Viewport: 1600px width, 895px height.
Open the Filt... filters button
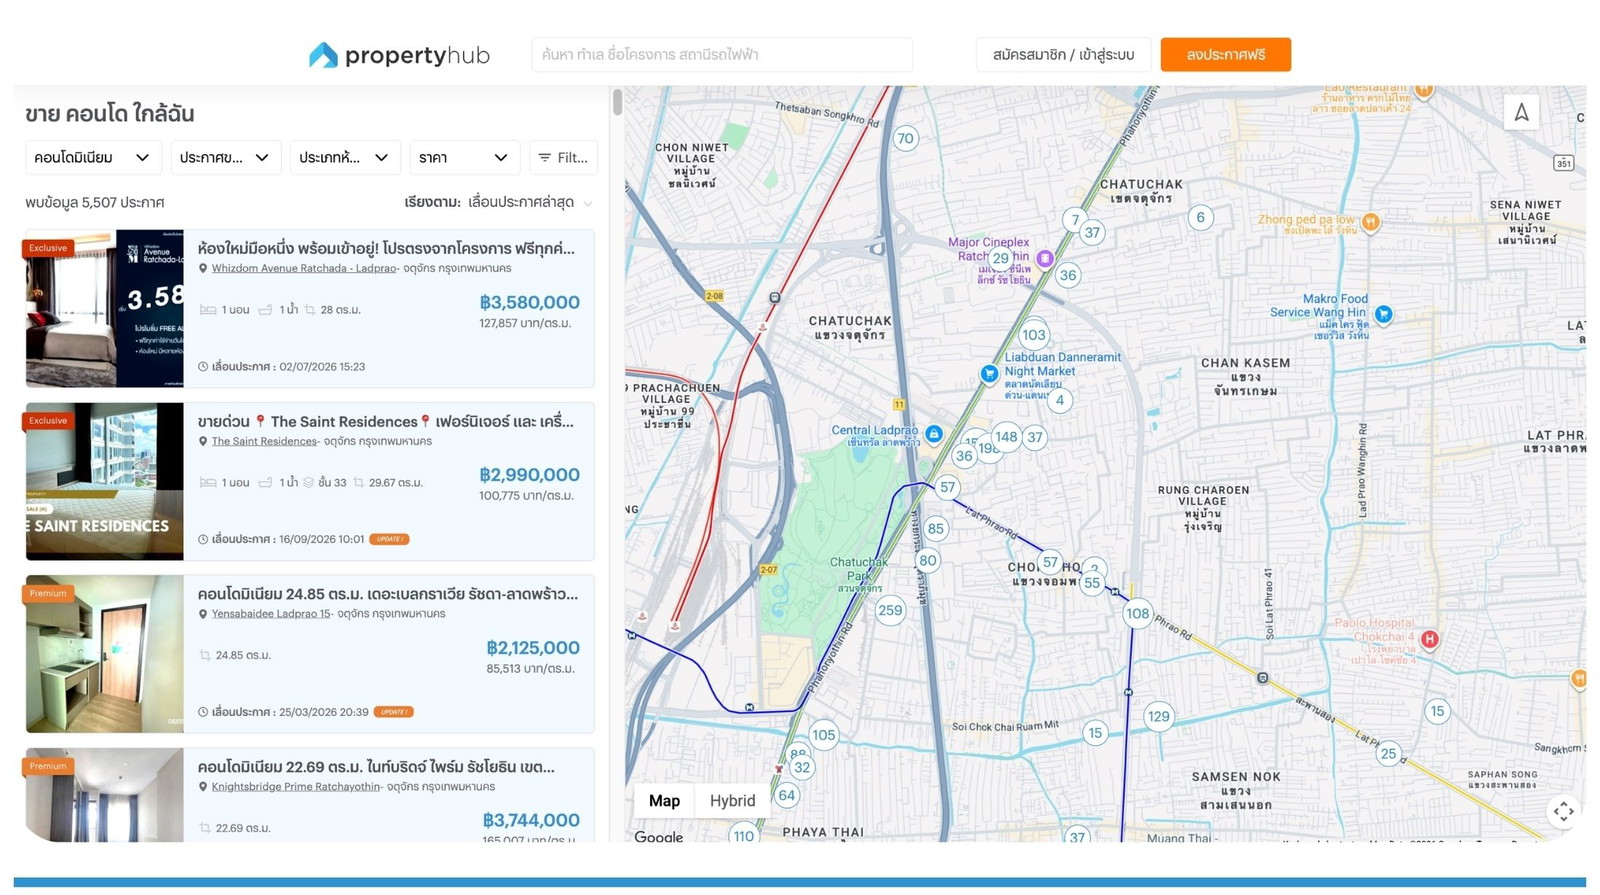[564, 158]
